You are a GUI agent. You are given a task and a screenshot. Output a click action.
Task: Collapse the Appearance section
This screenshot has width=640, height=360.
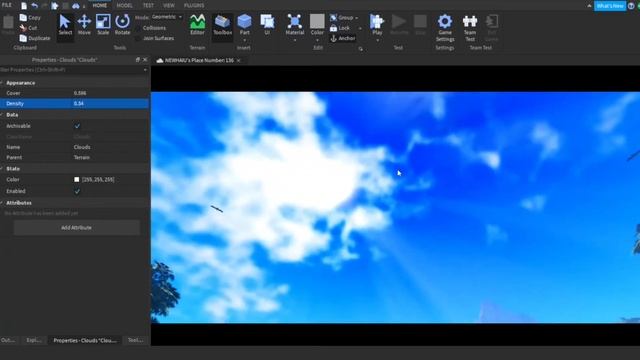2,83
